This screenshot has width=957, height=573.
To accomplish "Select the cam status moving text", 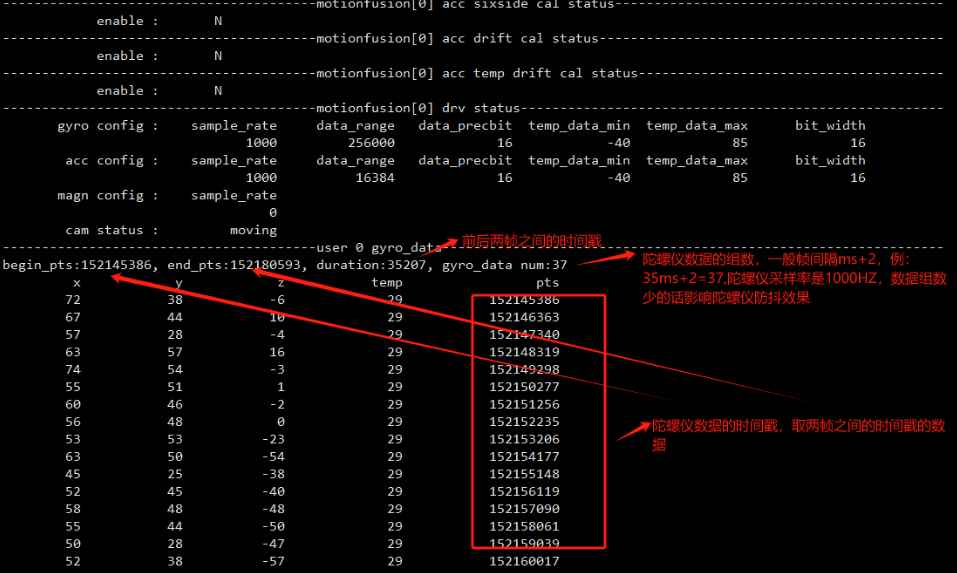I will 253,230.
